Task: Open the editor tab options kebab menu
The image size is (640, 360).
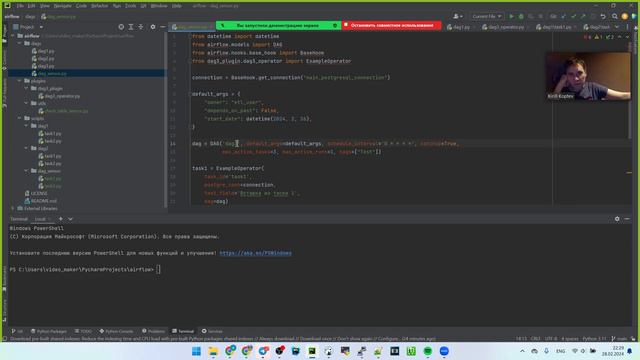Action: pyautogui.click(x=627, y=27)
